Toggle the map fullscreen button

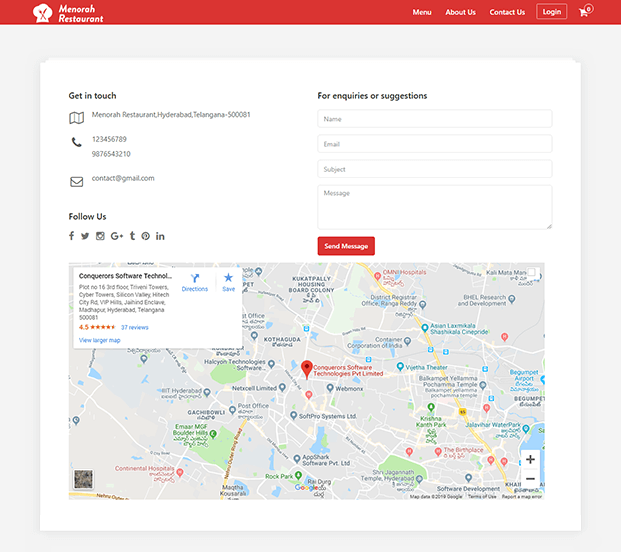pyautogui.click(x=532, y=272)
